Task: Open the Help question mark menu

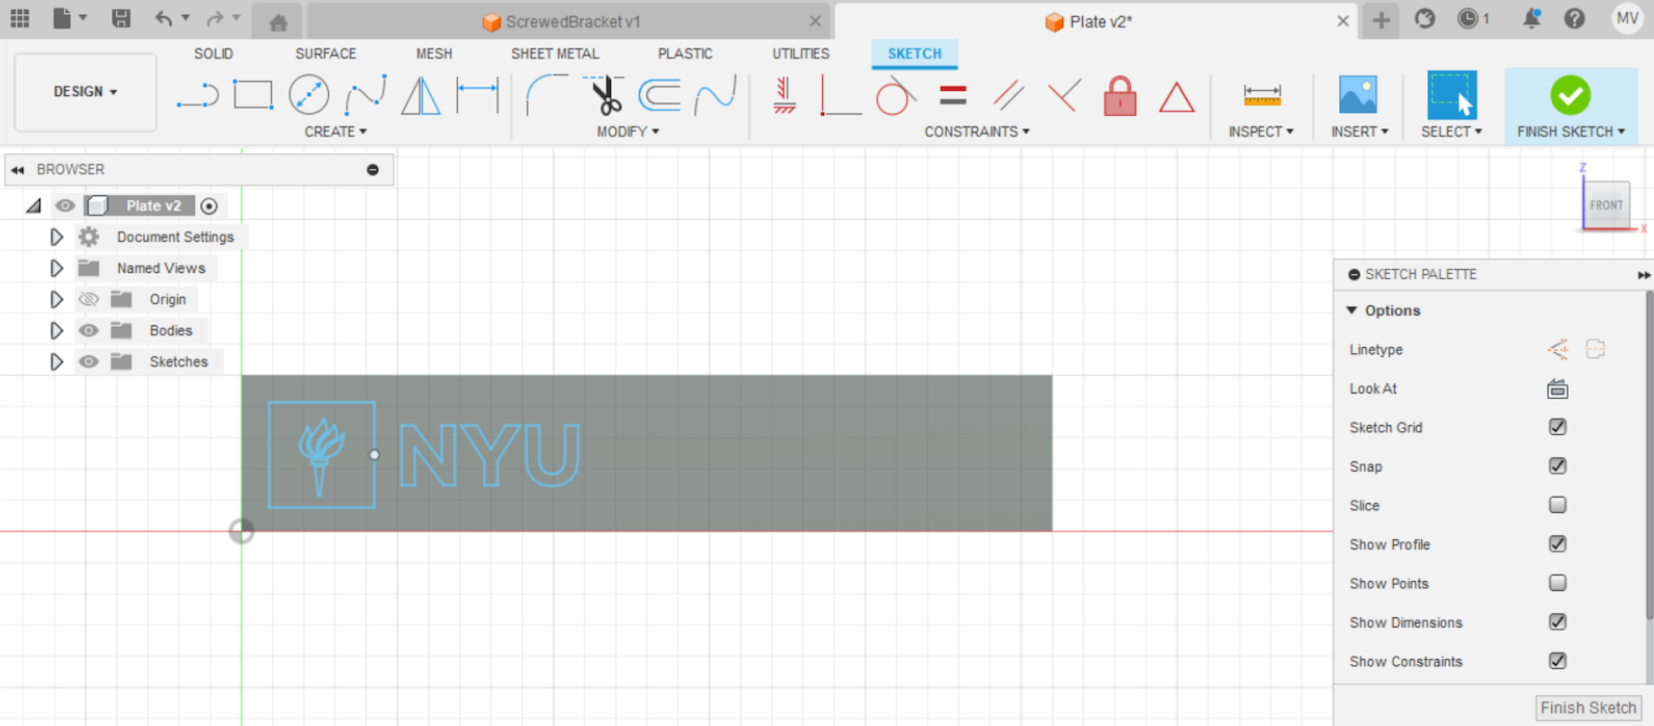Action: (x=1574, y=18)
